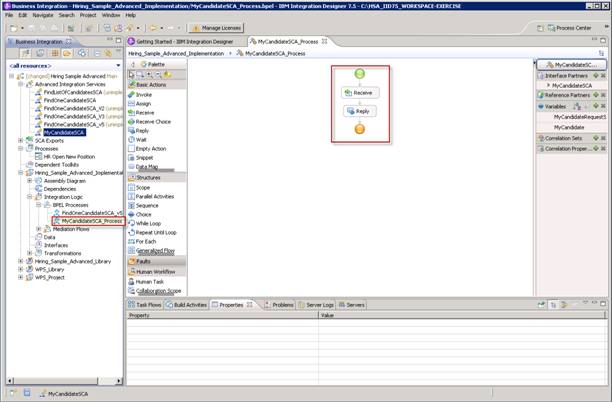This screenshot has height=402, width=612.
Task: Open the Getting Started editor tab
Action: [187, 42]
